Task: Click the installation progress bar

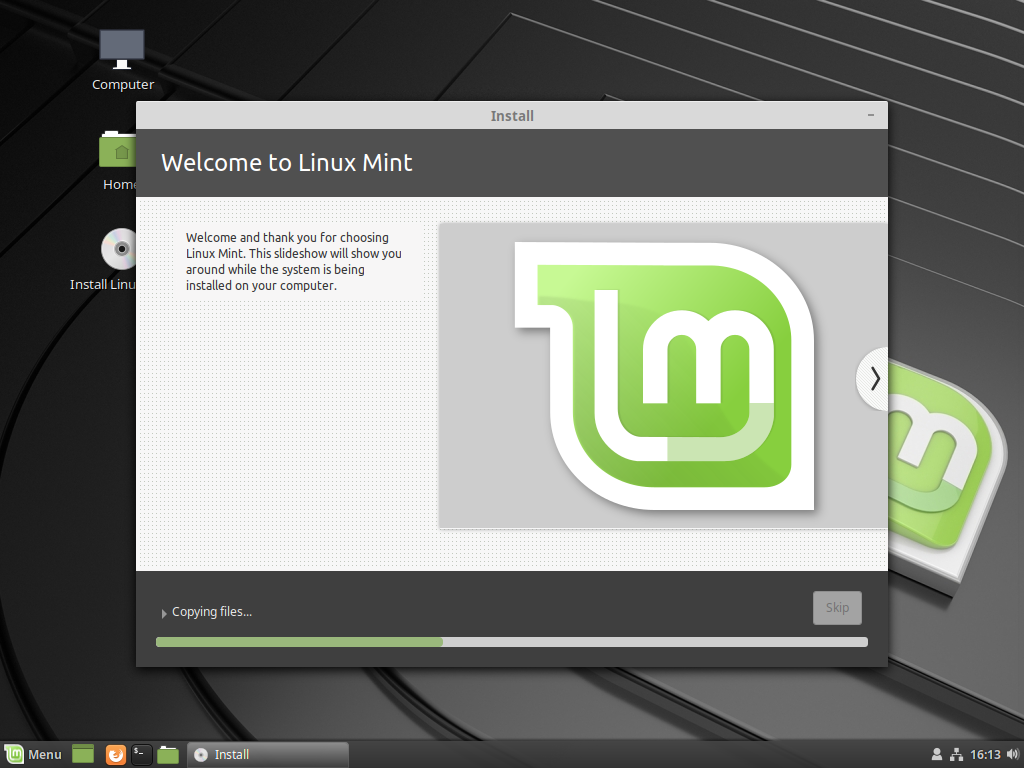Action: click(x=511, y=641)
